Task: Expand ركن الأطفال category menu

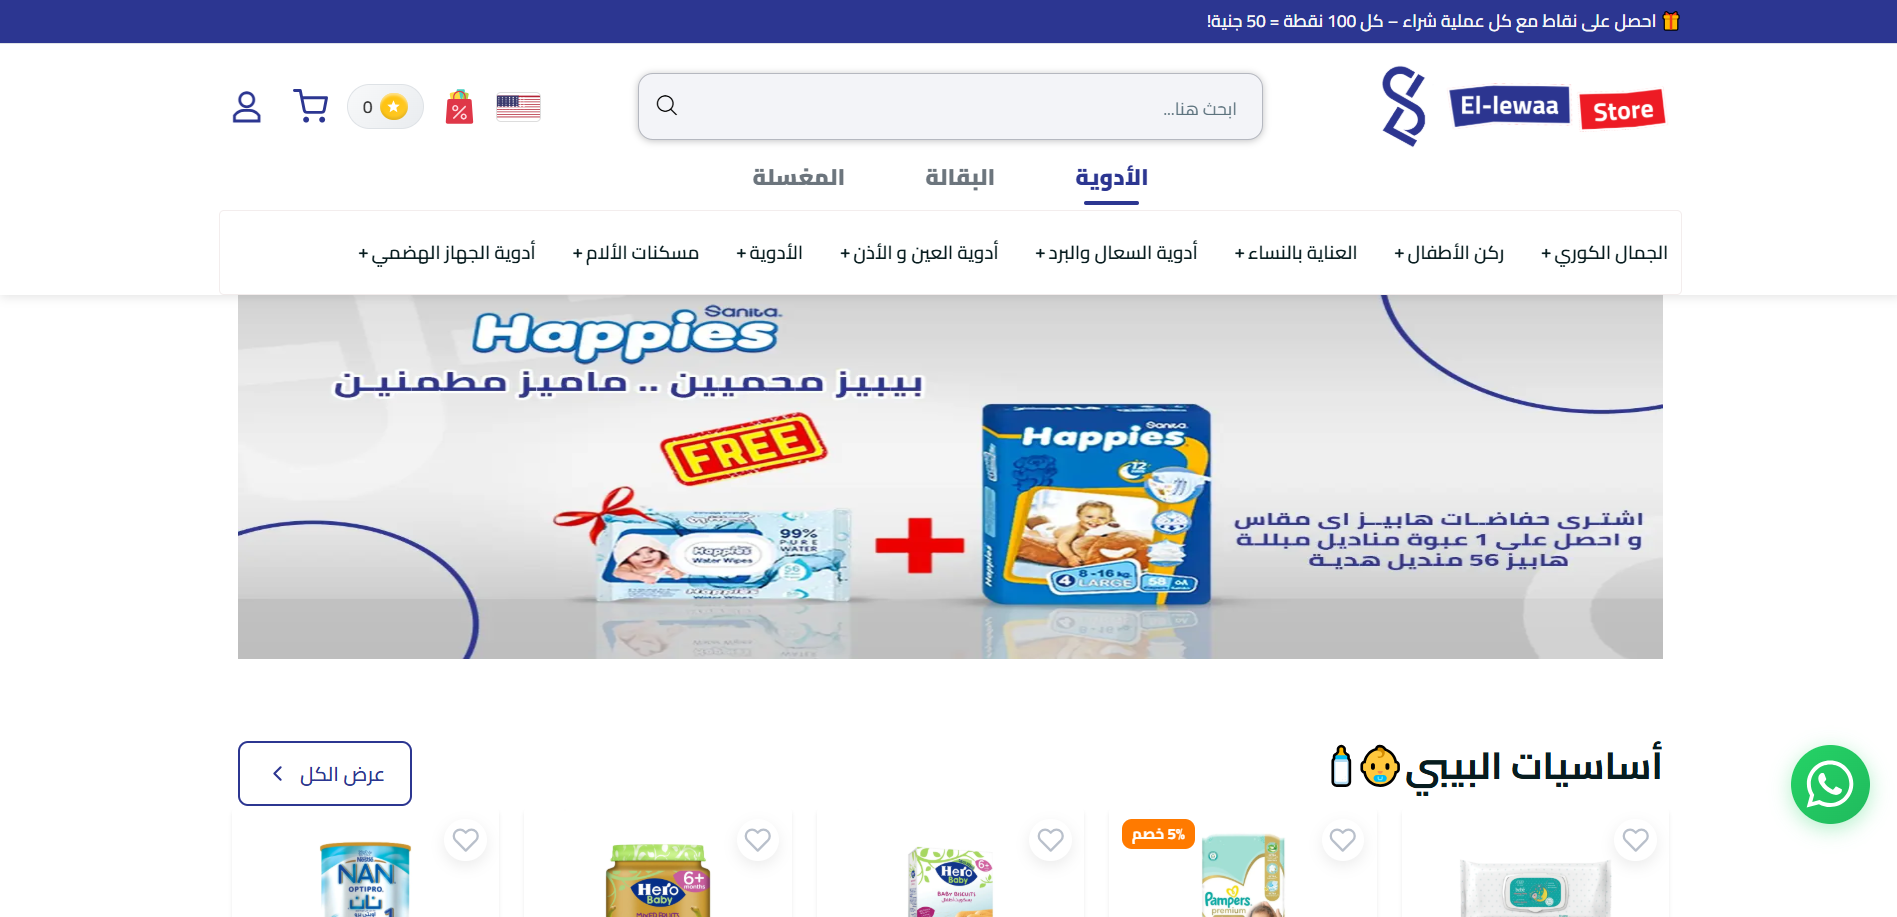Action: click(1449, 253)
